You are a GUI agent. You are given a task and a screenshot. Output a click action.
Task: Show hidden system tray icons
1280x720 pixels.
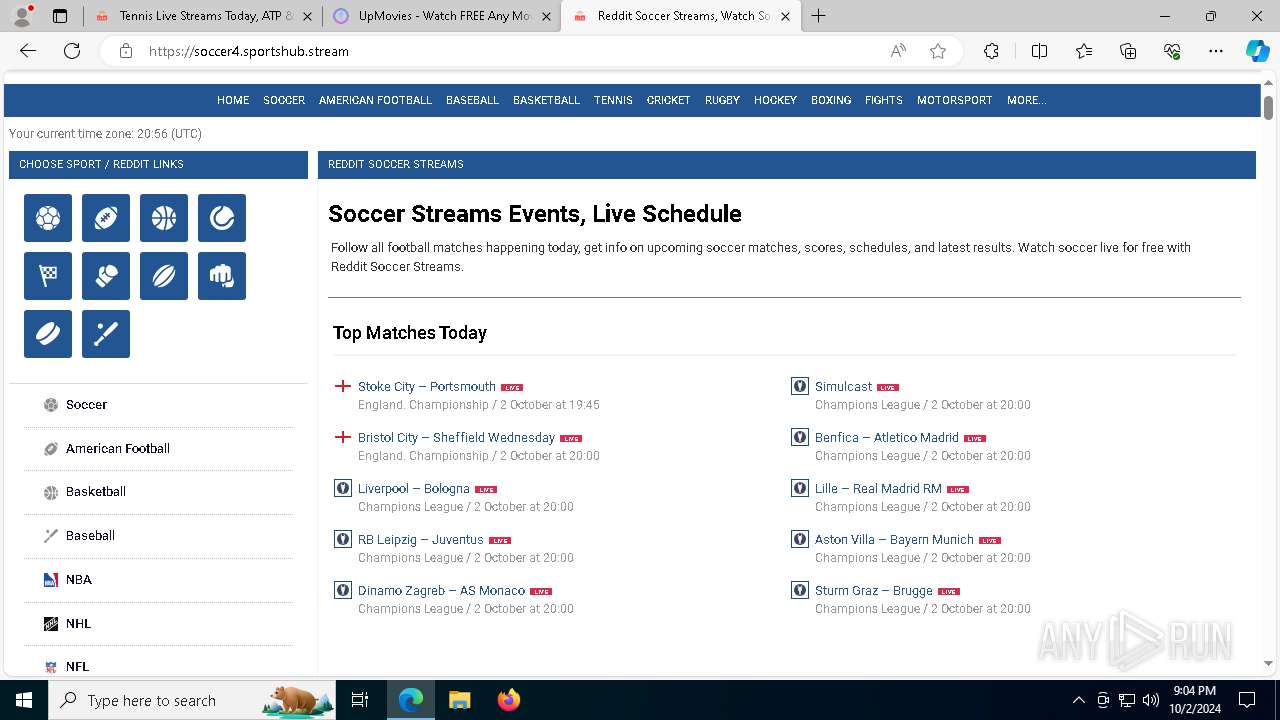[1078, 700]
